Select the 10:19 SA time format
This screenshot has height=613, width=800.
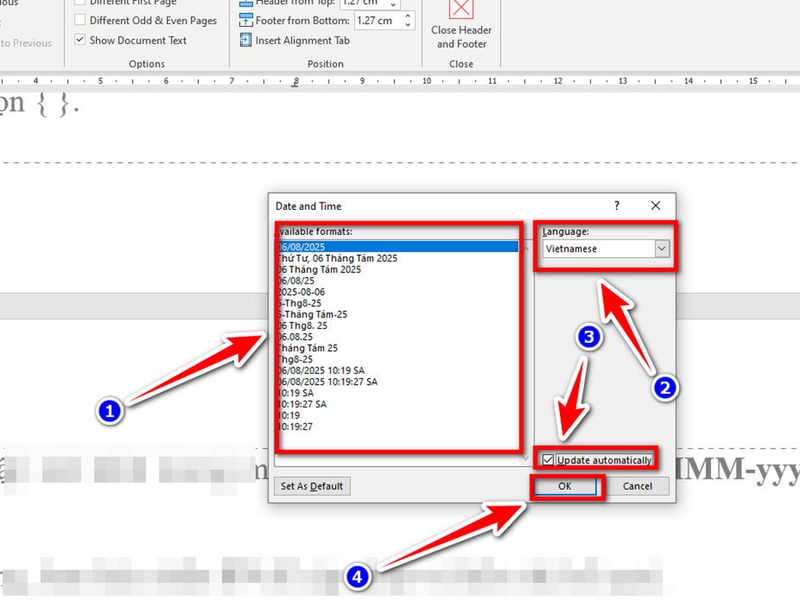pos(398,393)
